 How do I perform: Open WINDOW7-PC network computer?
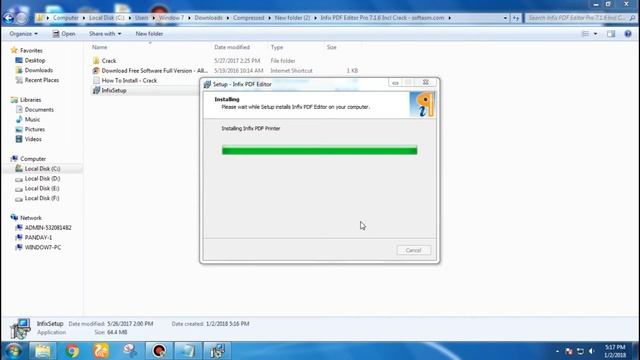[x=42, y=247]
